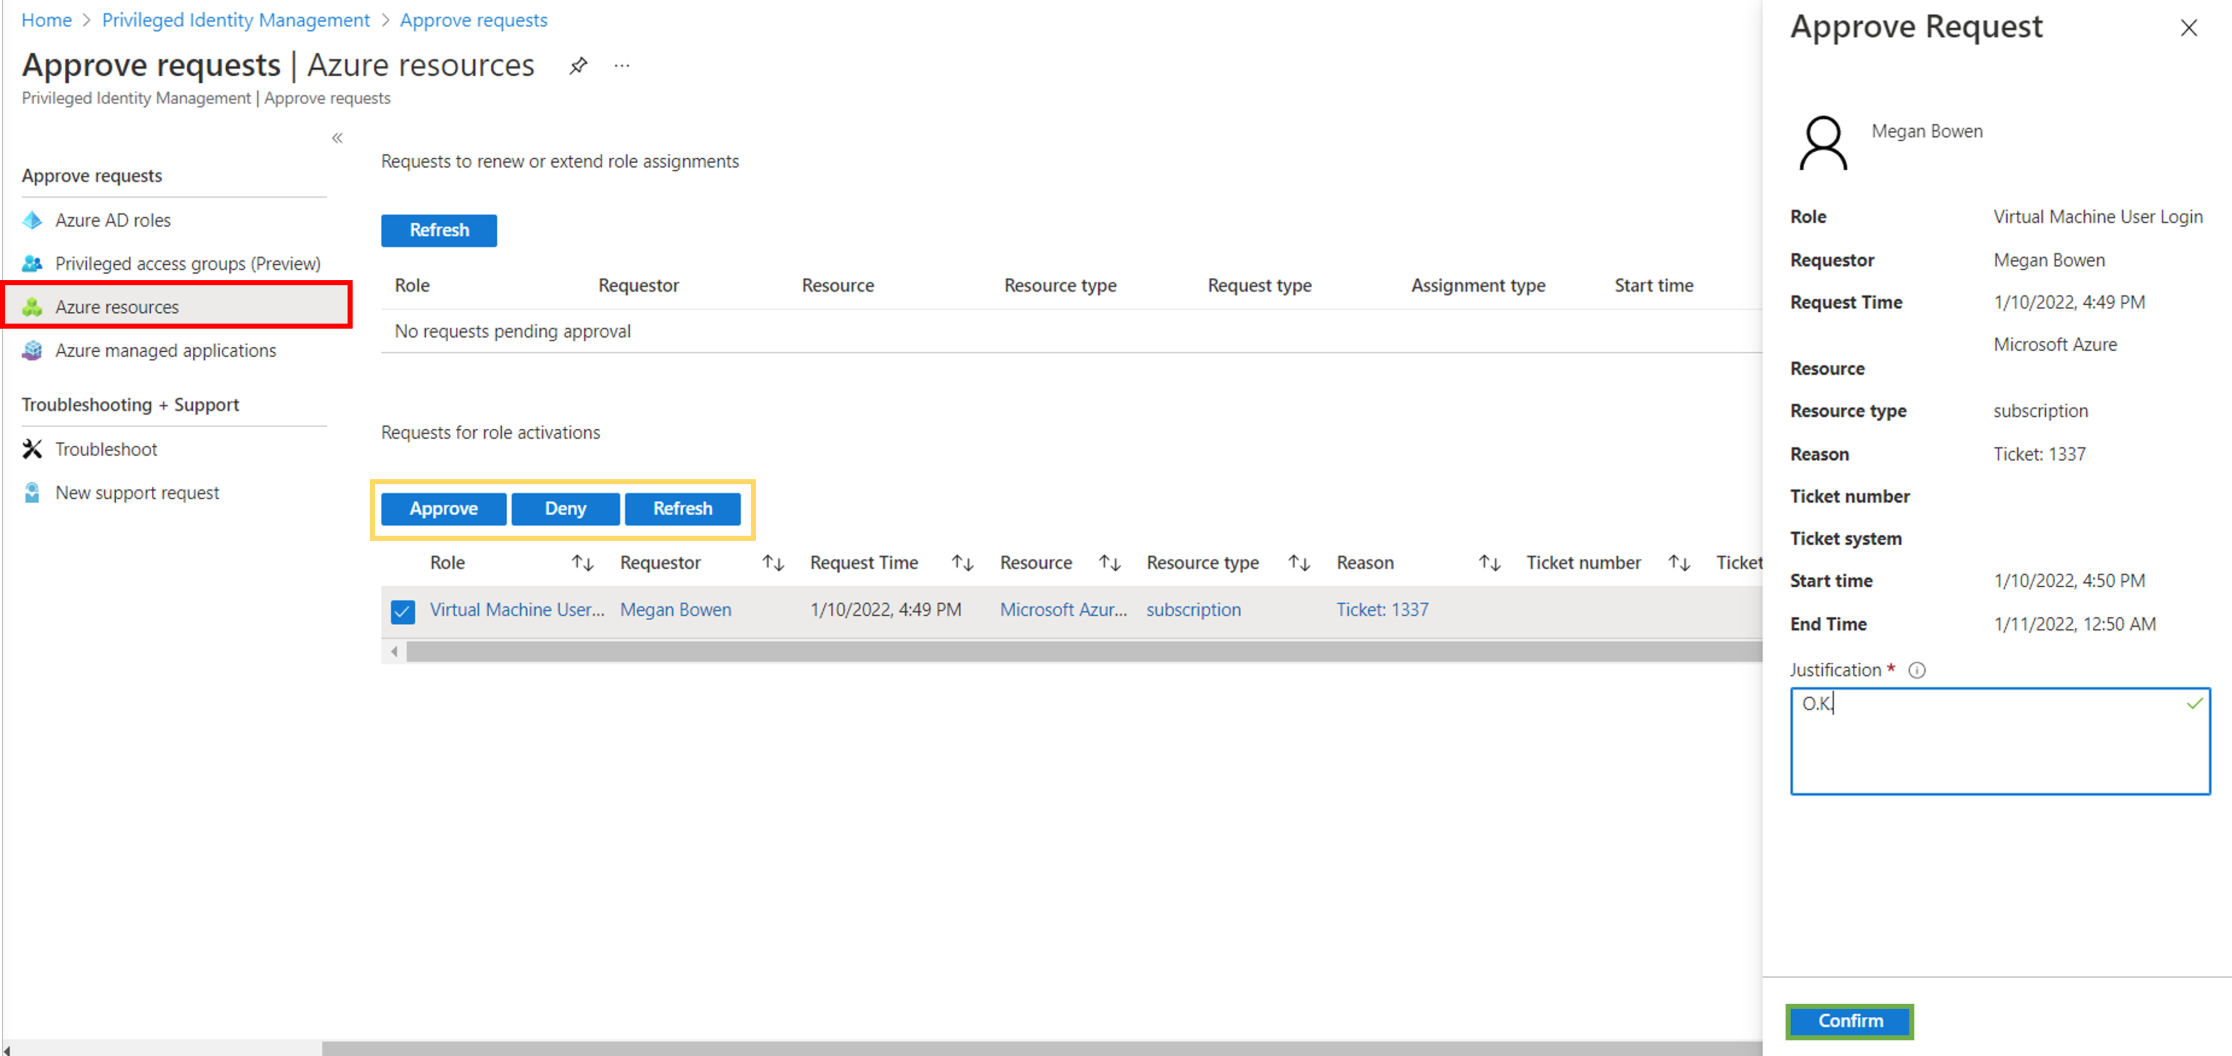Sort the table by Role column
This screenshot has width=2232, height=1056.
point(582,563)
